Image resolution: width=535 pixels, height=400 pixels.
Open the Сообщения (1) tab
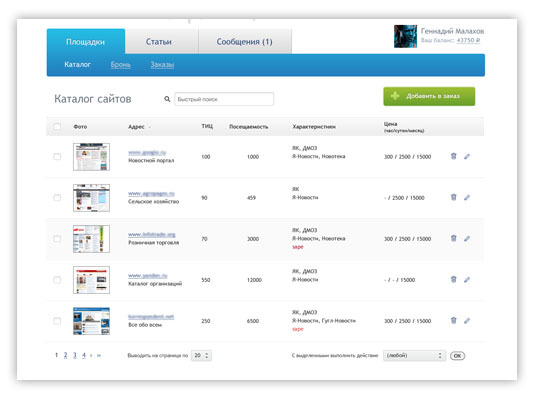coord(245,42)
